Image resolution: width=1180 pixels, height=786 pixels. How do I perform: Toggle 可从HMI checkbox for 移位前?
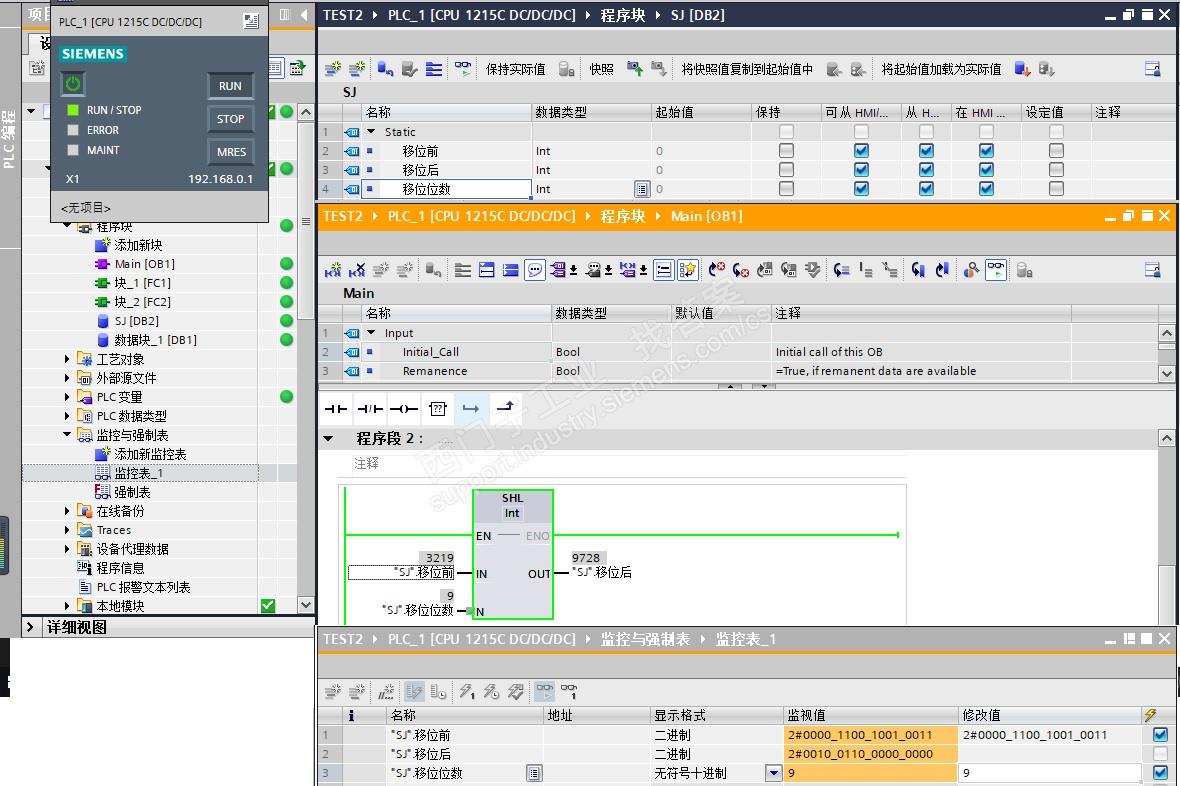[x=862, y=151]
